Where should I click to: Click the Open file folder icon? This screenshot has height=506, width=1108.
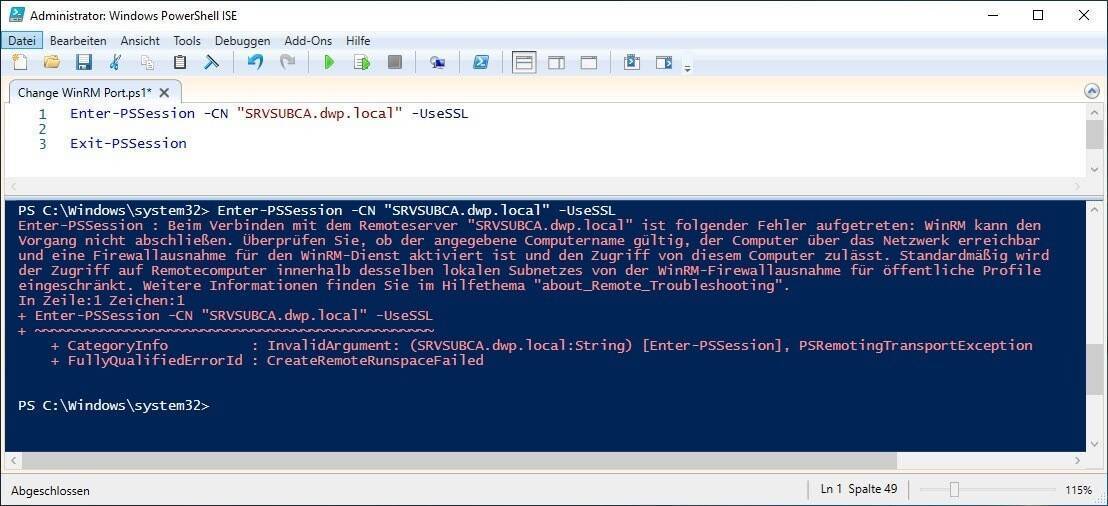click(52, 62)
